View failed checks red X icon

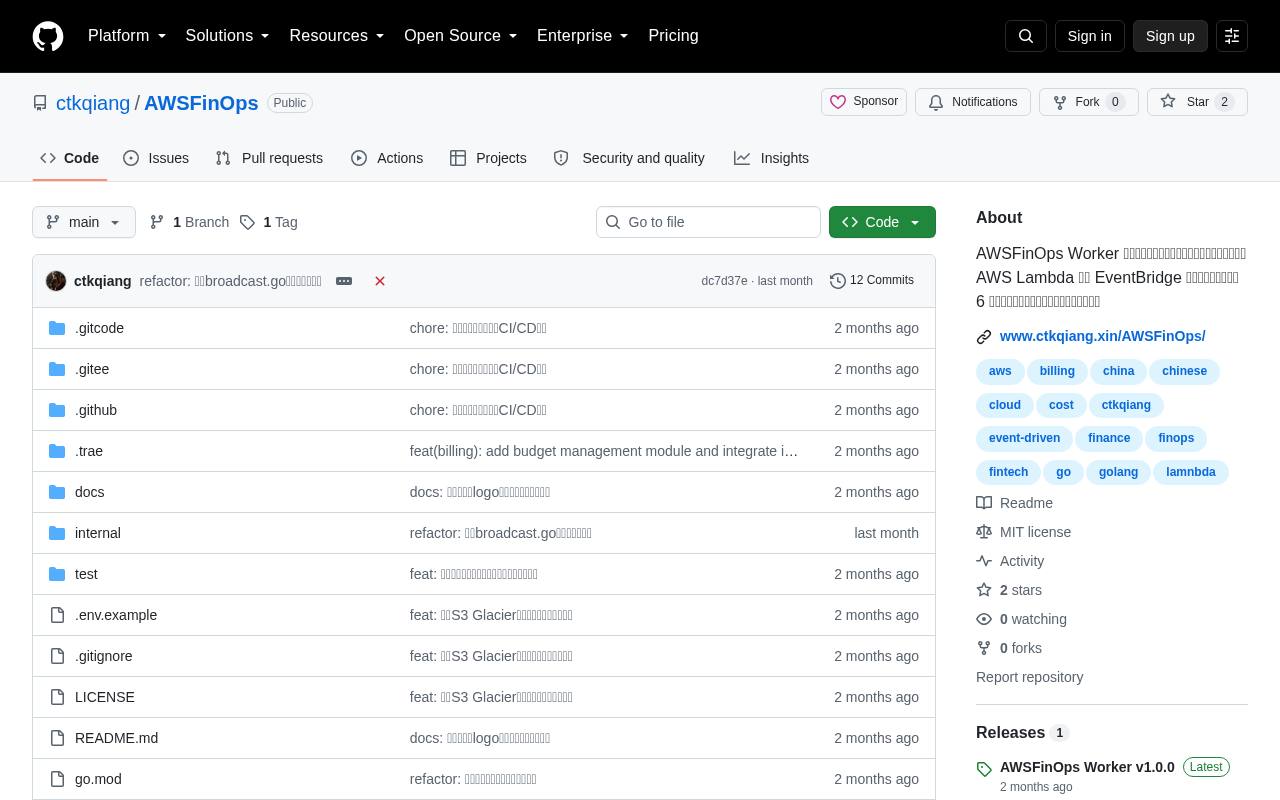tap(380, 281)
